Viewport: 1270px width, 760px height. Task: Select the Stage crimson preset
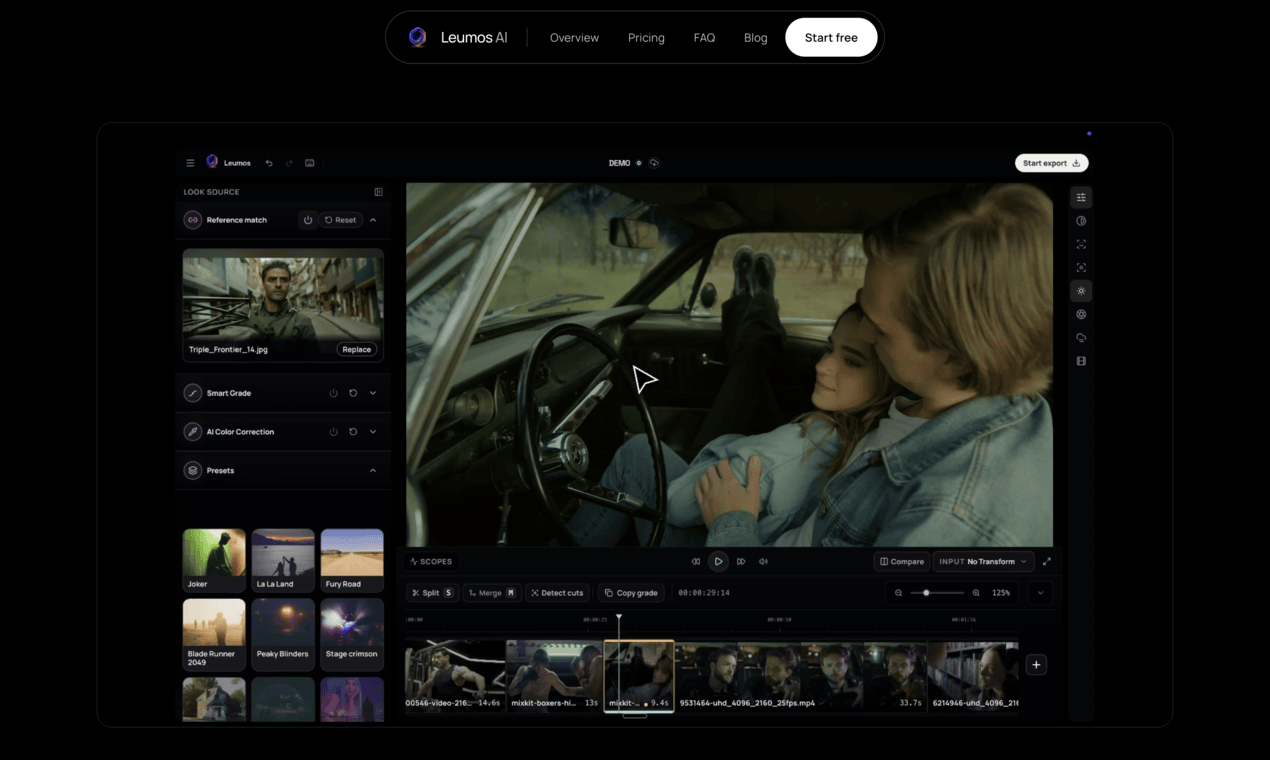tap(352, 634)
